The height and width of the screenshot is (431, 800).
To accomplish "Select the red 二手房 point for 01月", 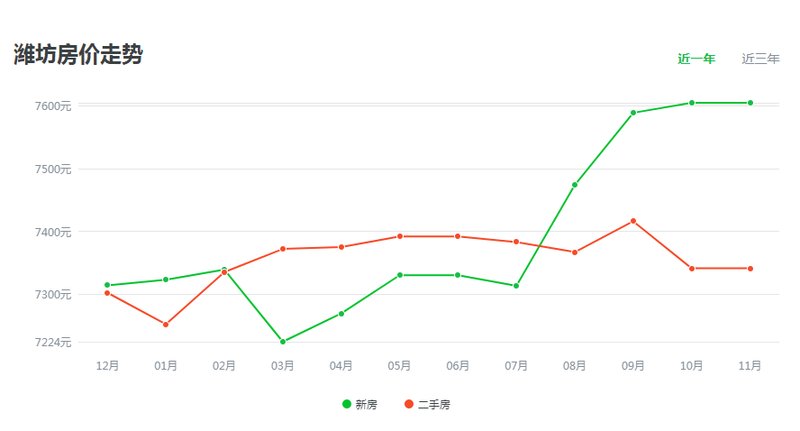I will (166, 325).
